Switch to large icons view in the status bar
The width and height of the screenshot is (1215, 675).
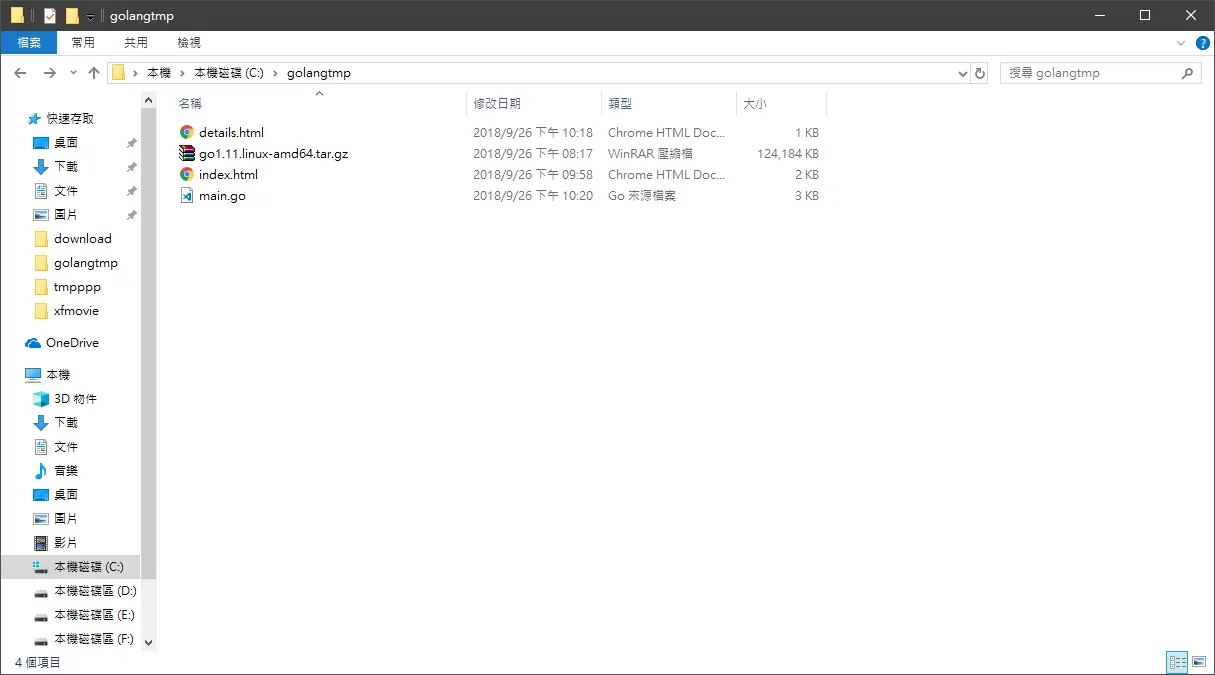[1198, 662]
